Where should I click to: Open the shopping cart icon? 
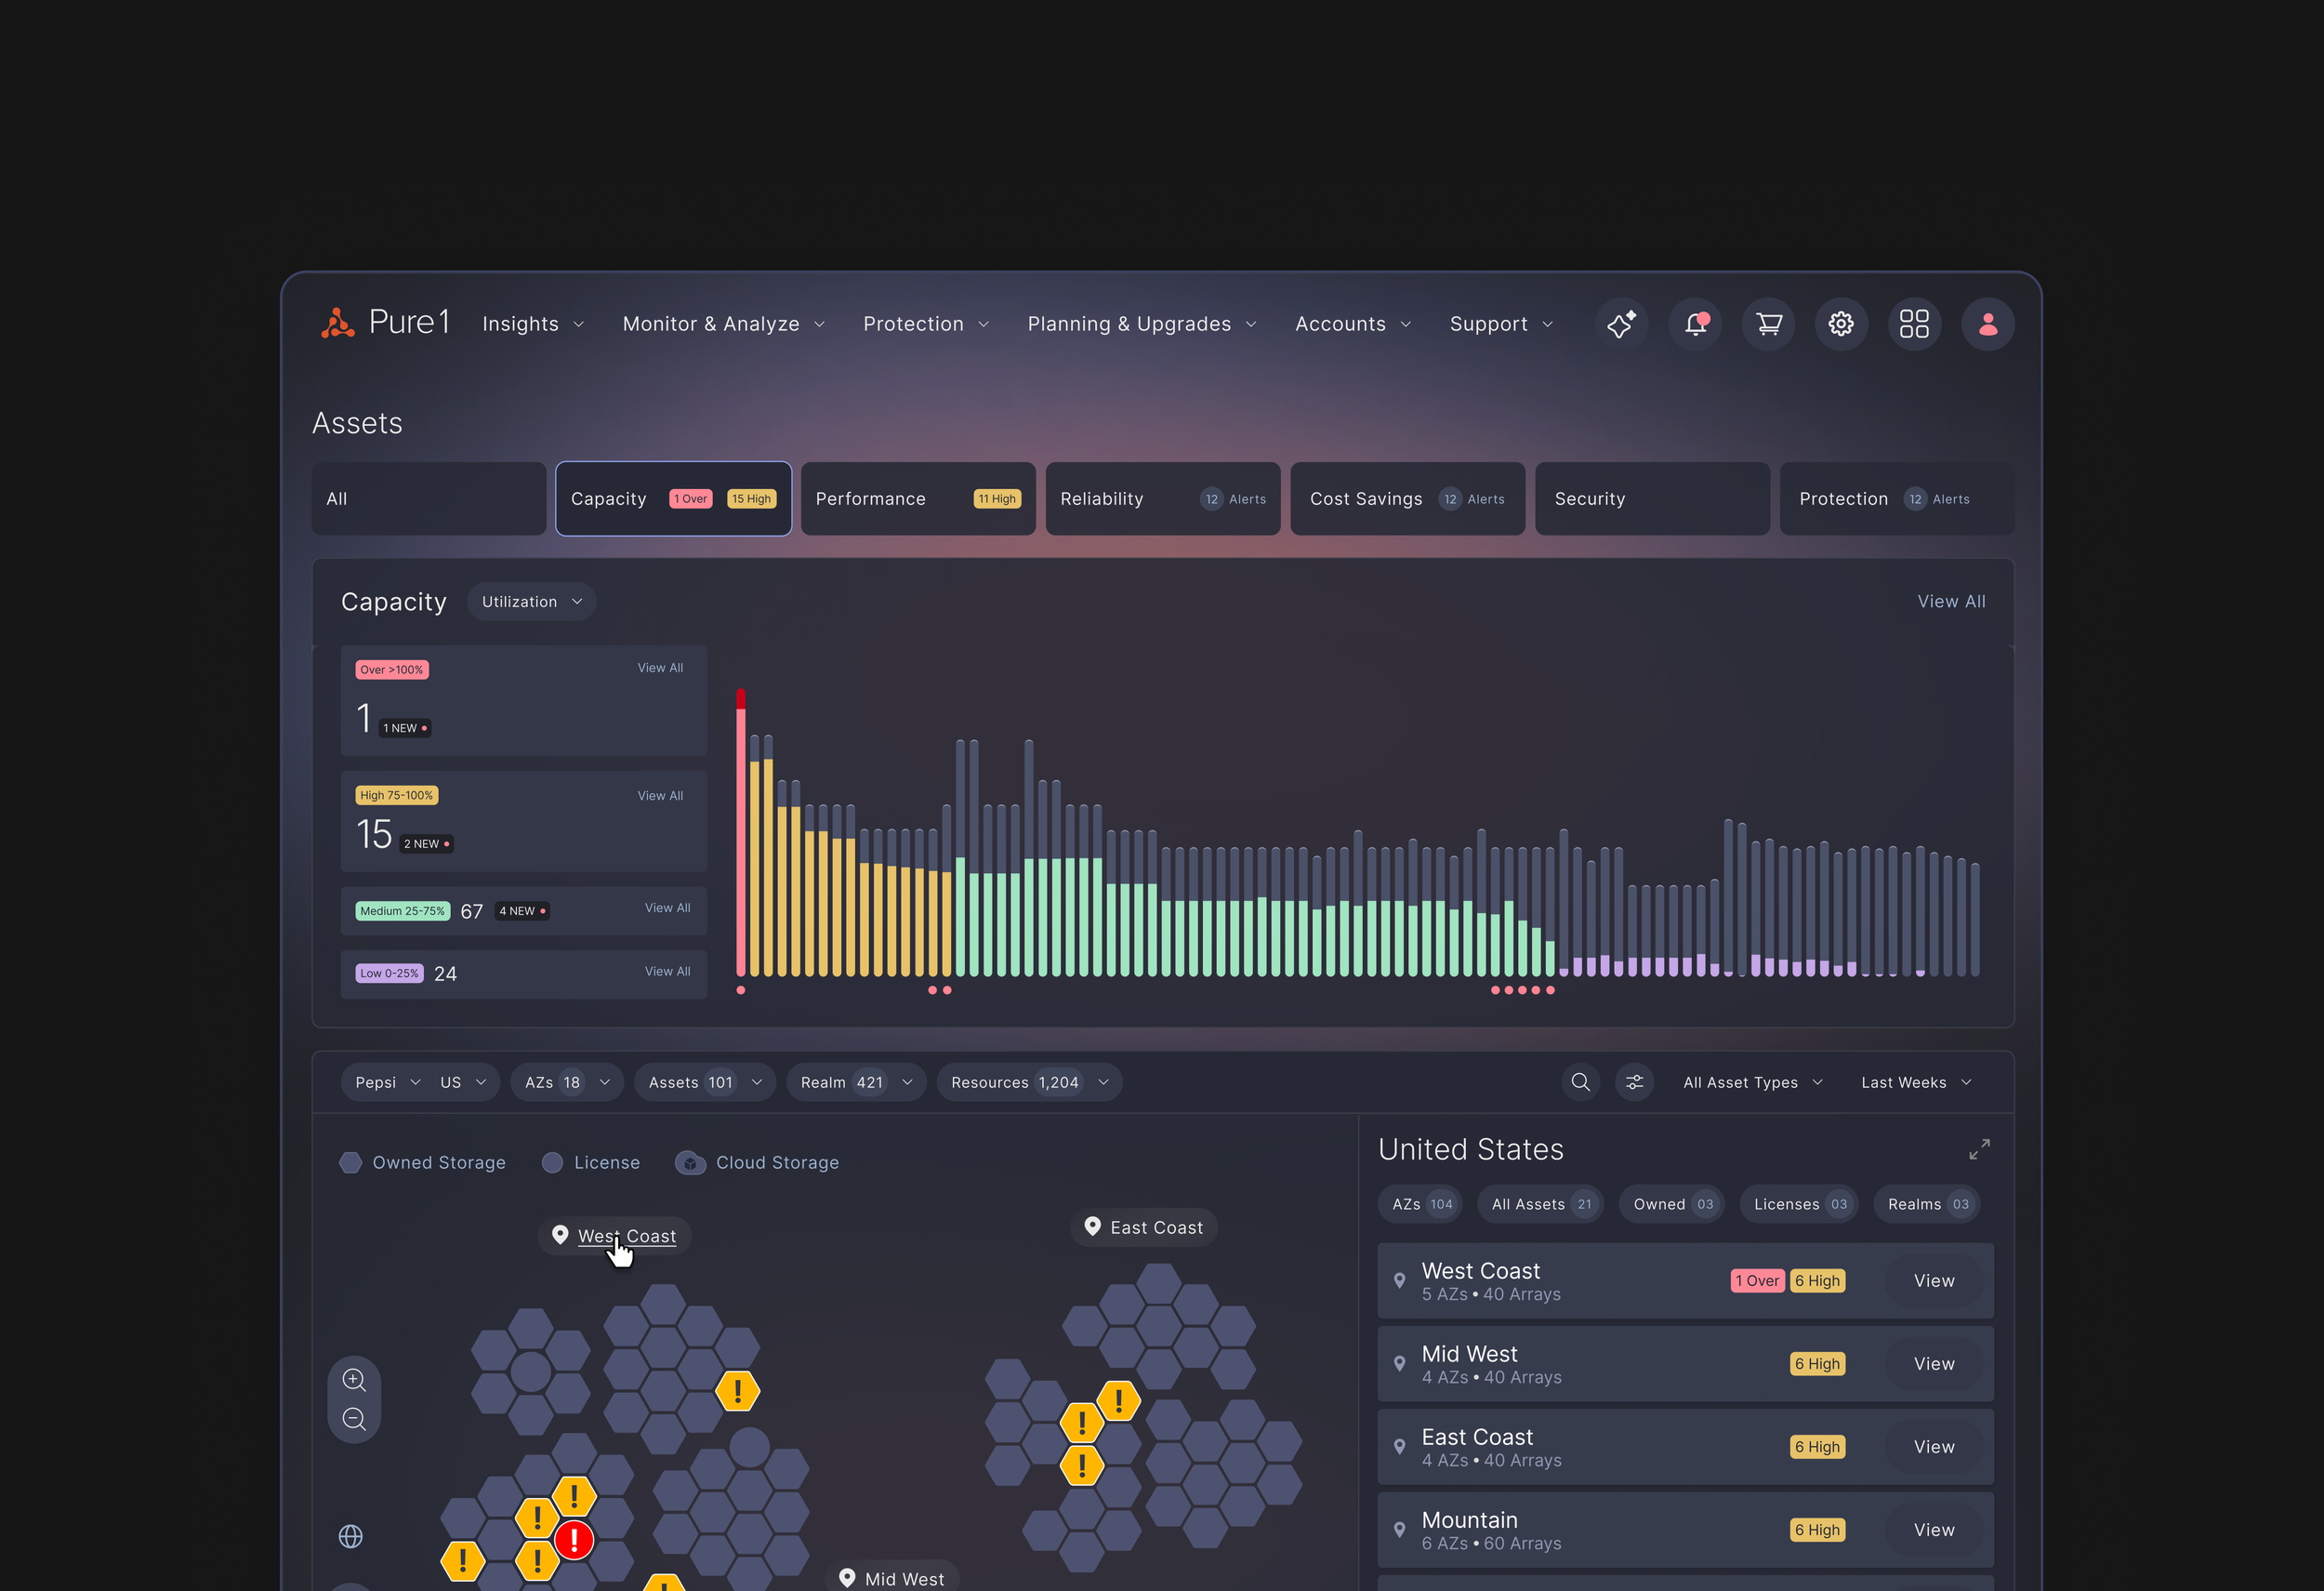(x=1768, y=324)
